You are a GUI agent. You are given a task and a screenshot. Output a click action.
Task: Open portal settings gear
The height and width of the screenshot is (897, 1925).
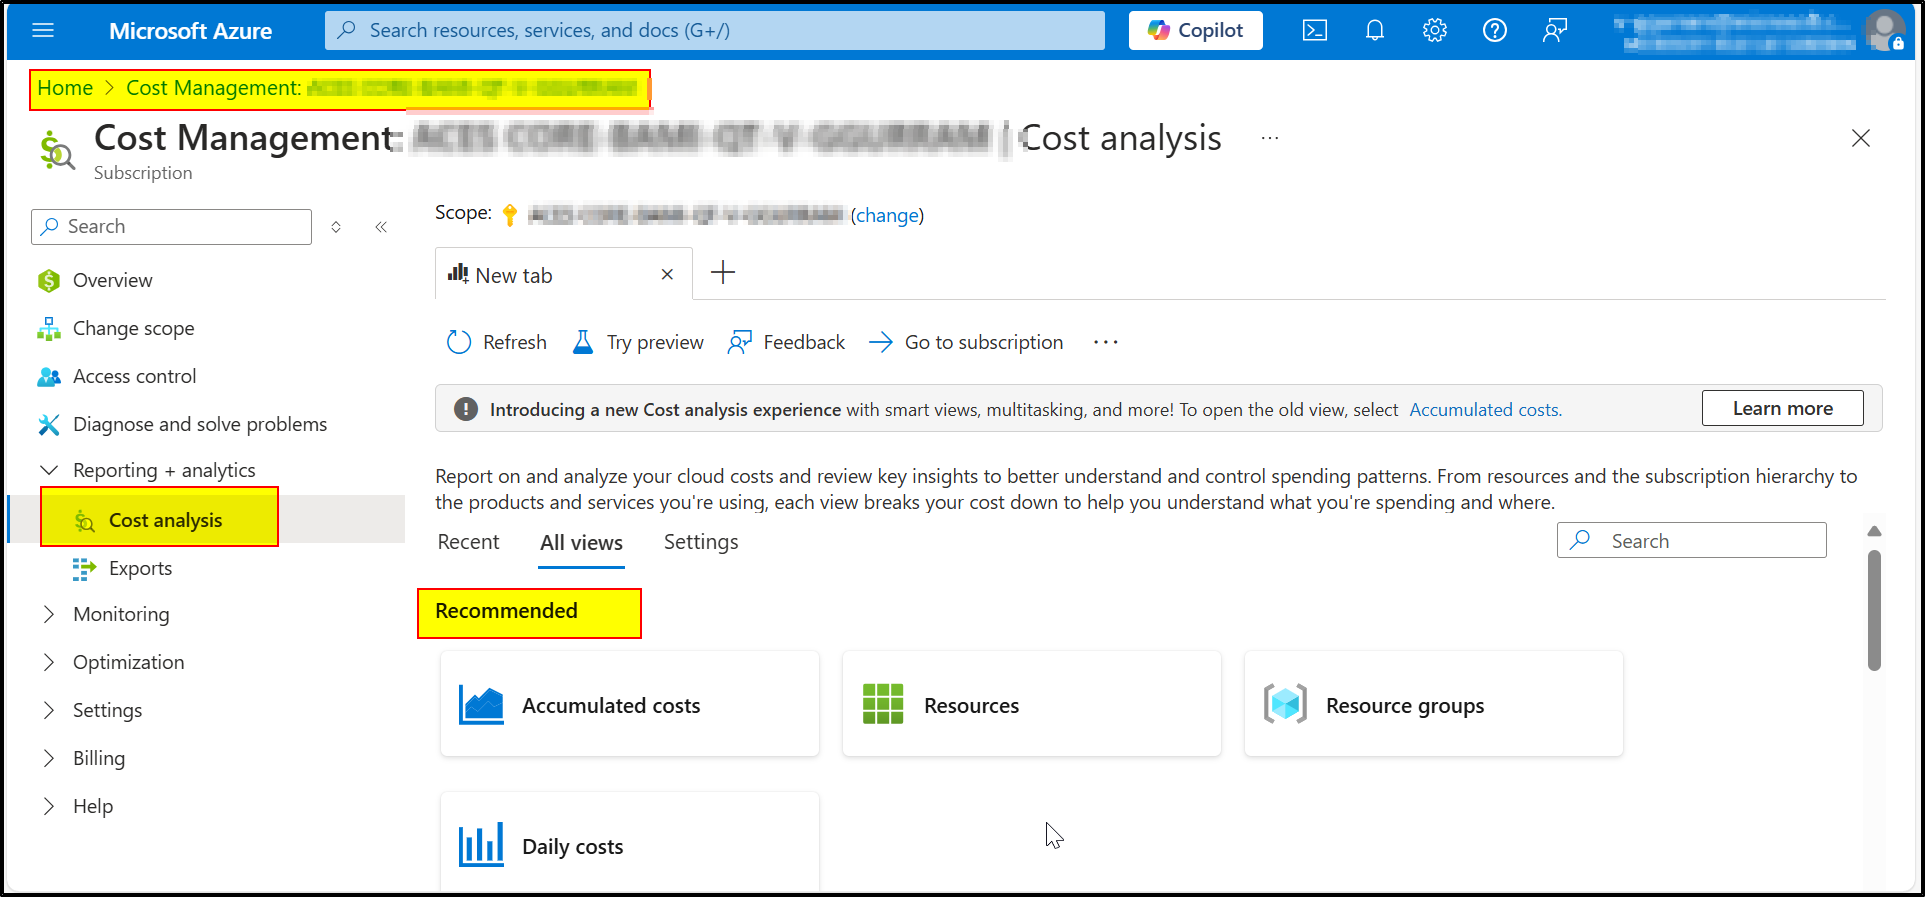(1435, 31)
